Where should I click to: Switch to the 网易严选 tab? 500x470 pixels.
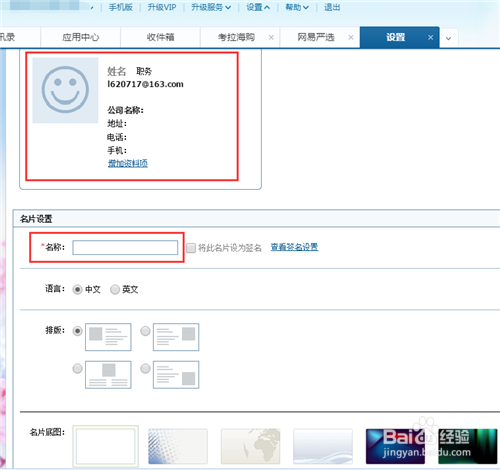(316, 37)
